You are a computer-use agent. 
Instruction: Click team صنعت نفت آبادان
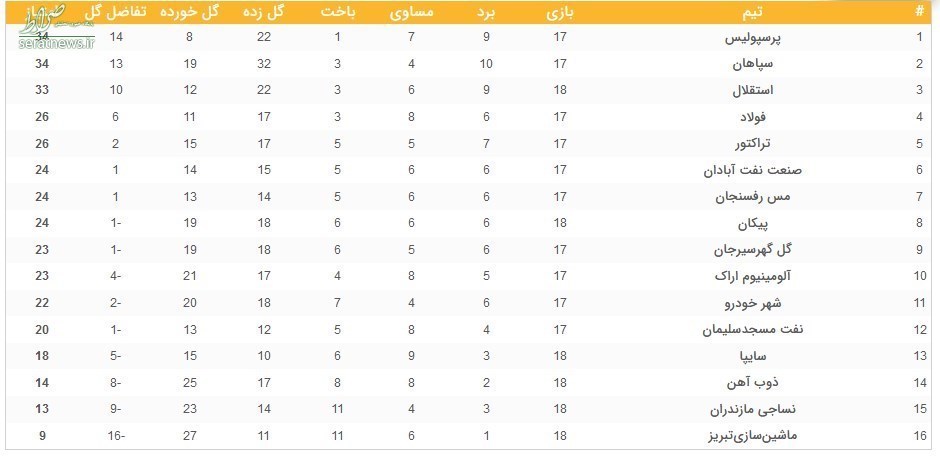(x=761, y=170)
